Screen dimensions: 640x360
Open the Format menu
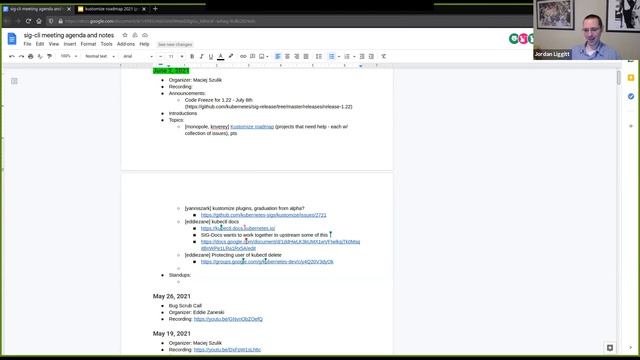[x=88, y=44]
